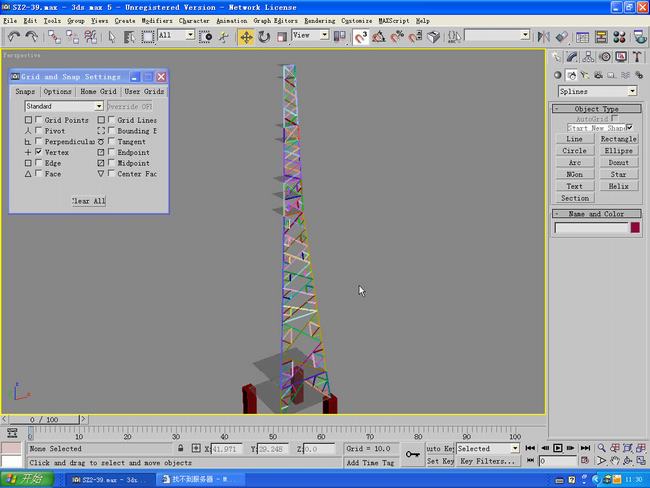Activate the Select and Move tool

pyautogui.click(x=246, y=37)
